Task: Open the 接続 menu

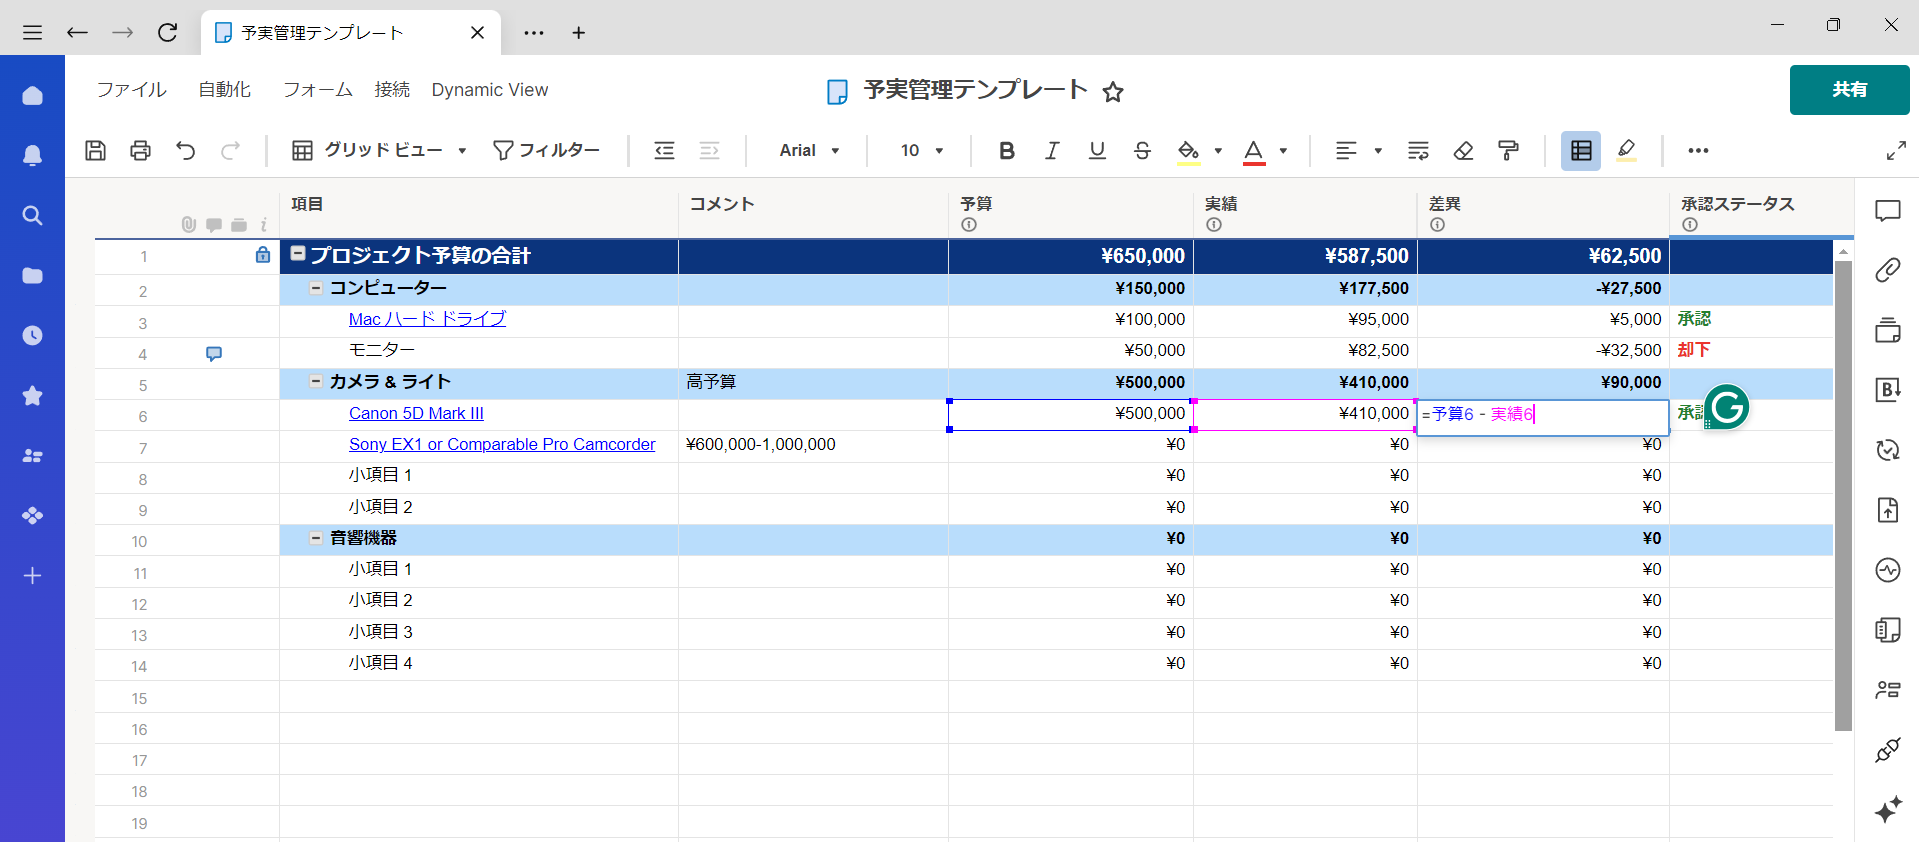Action: click(392, 89)
